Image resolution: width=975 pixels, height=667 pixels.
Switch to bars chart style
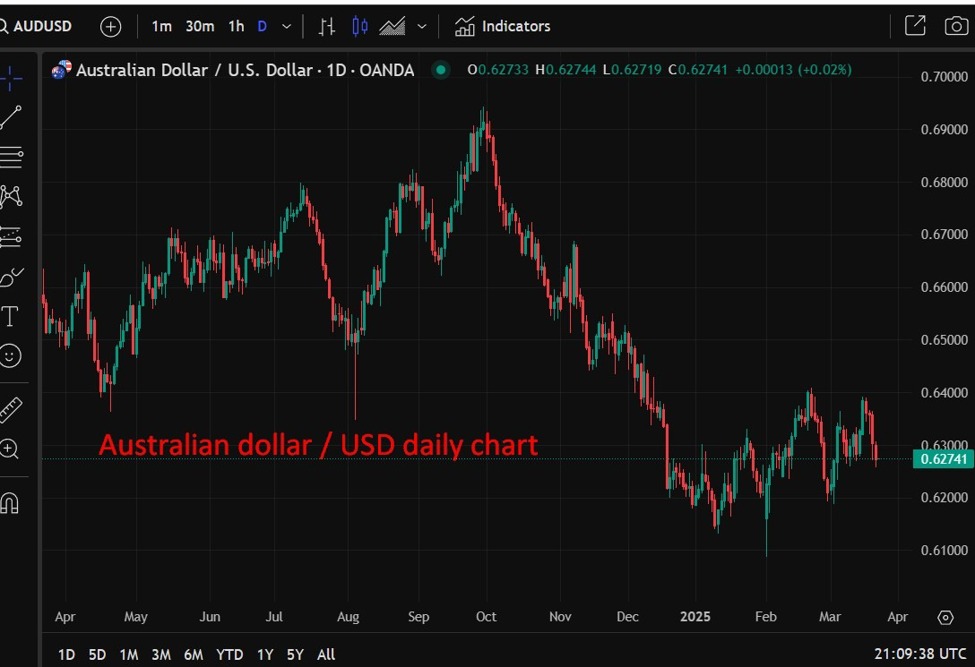[327, 27]
